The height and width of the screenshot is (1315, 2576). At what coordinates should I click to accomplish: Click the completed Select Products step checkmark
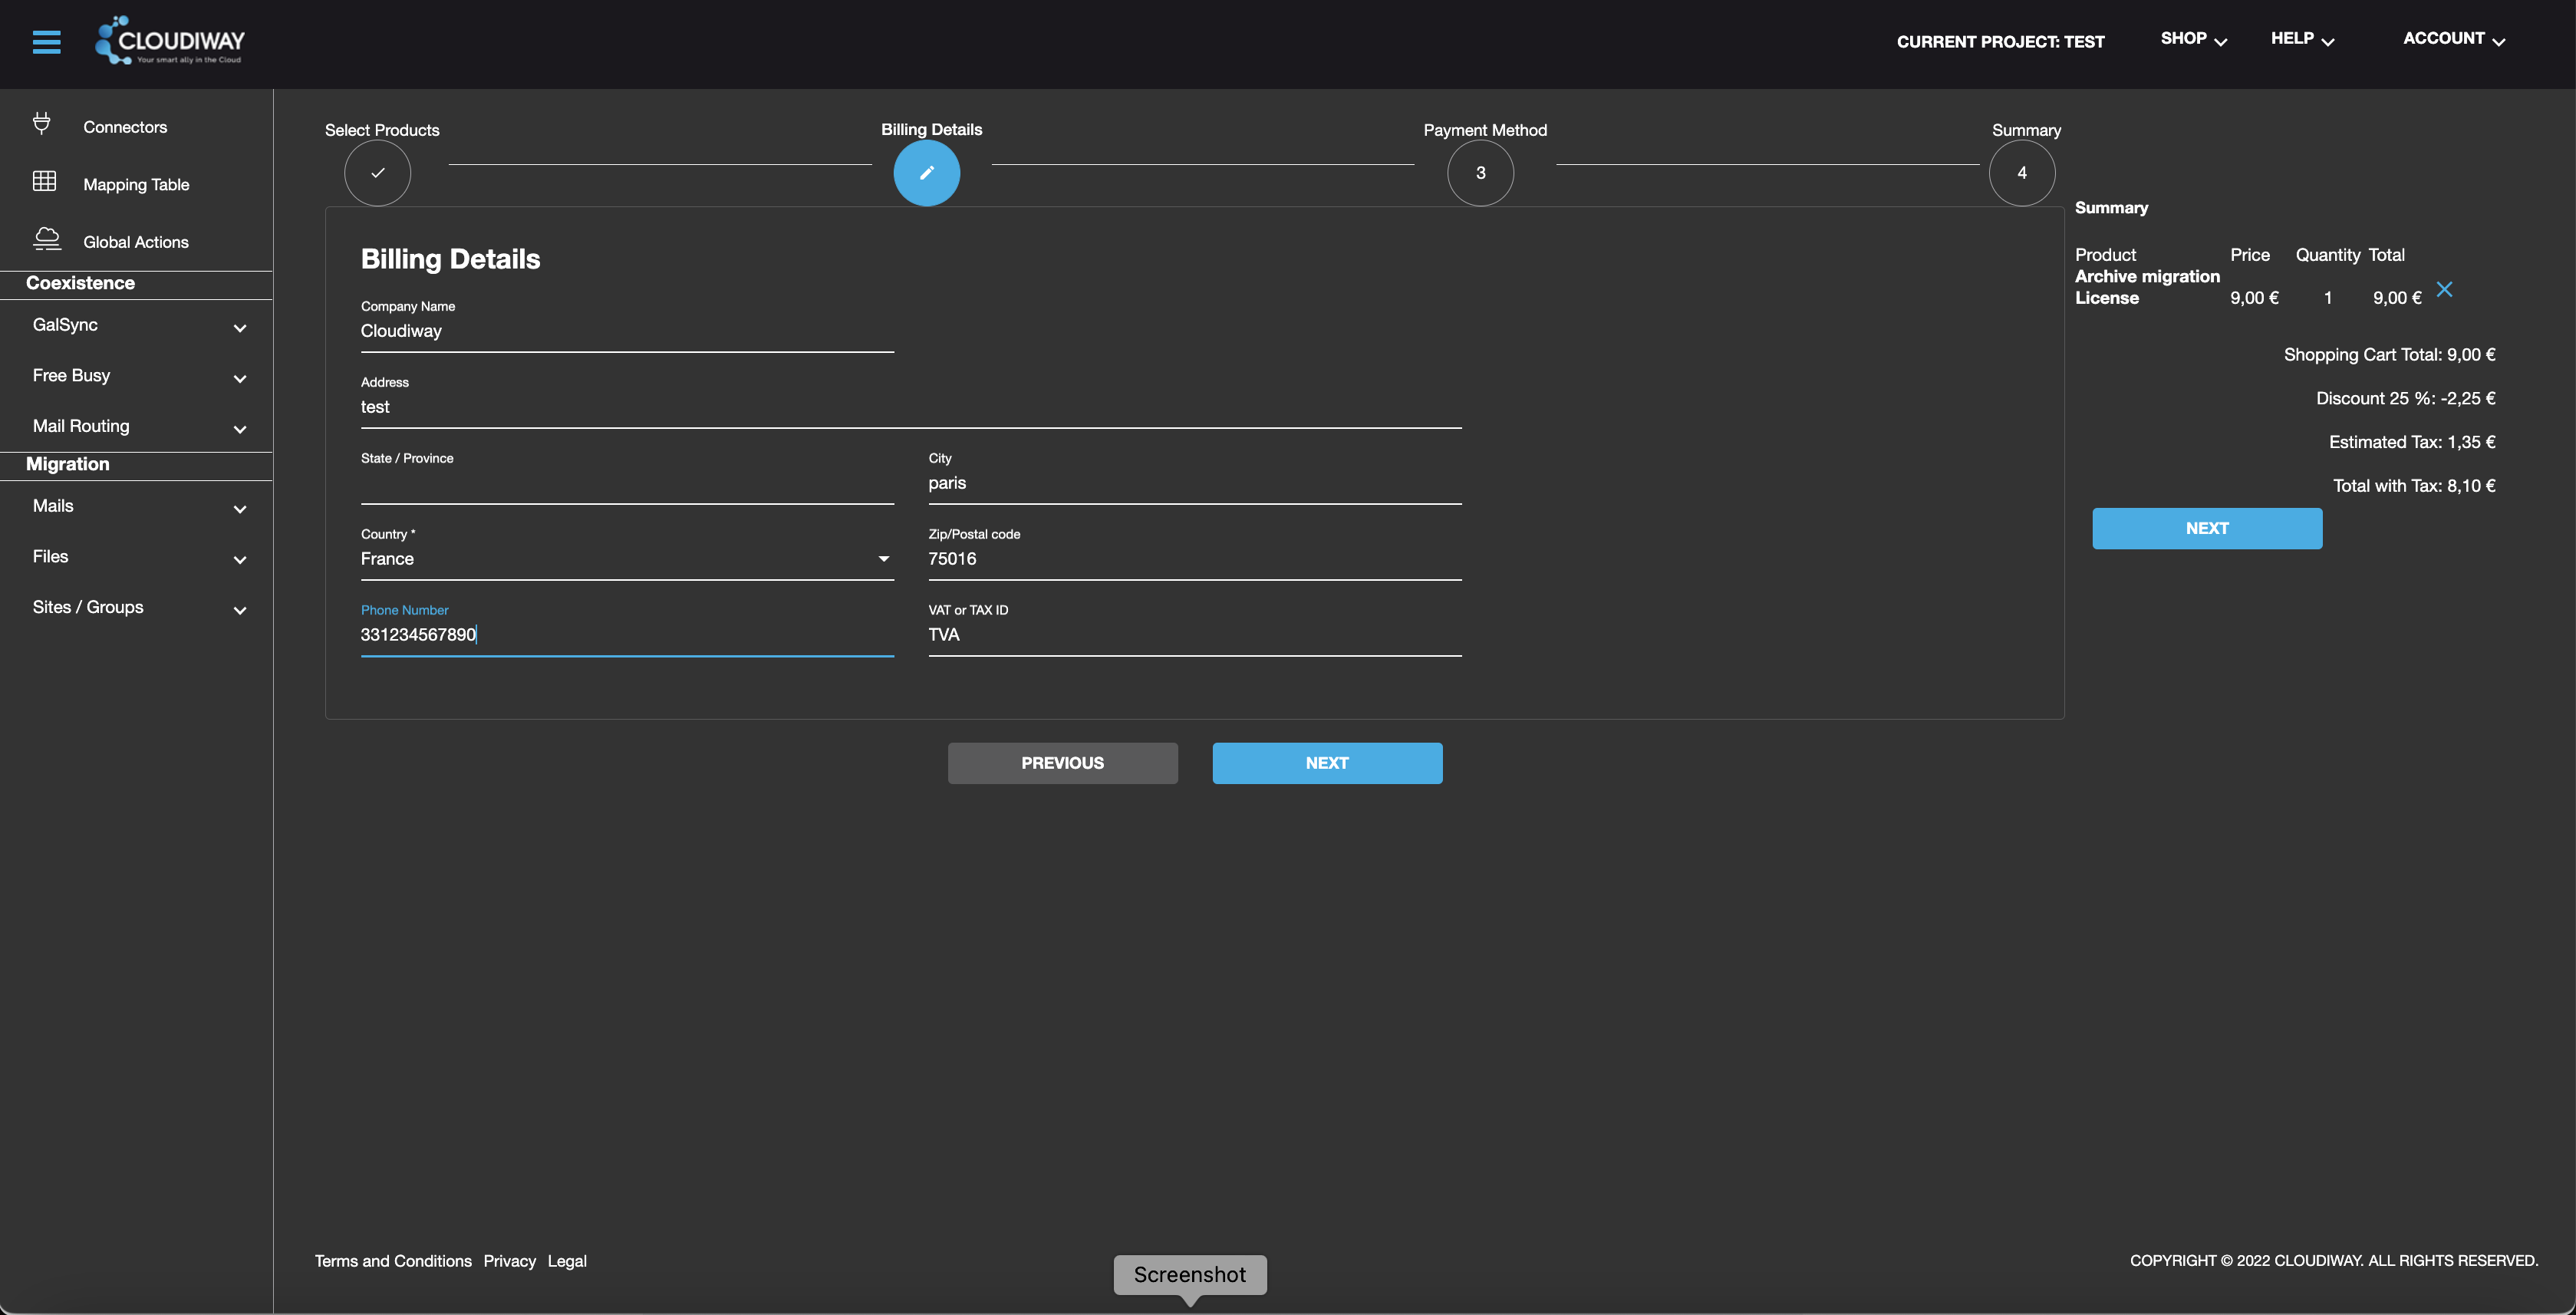377,172
